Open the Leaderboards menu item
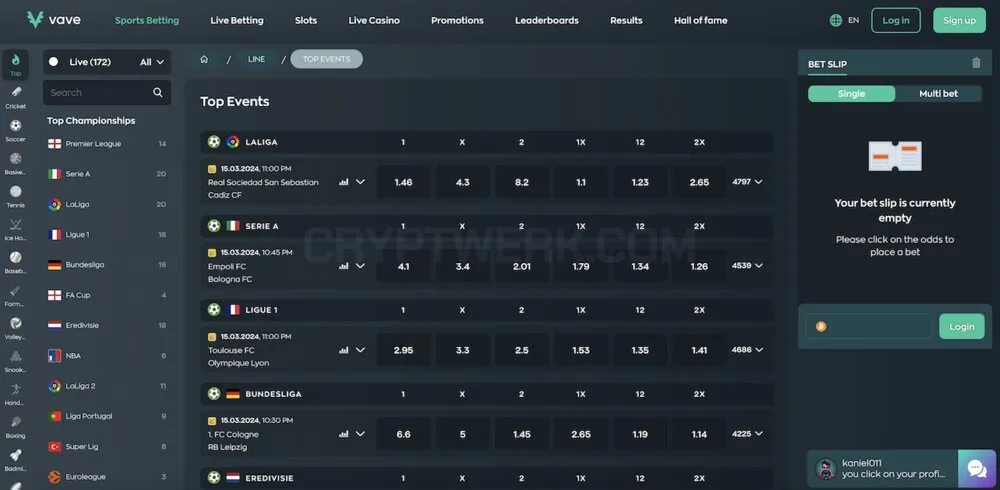The width and height of the screenshot is (1000, 490). pyautogui.click(x=547, y=20)
